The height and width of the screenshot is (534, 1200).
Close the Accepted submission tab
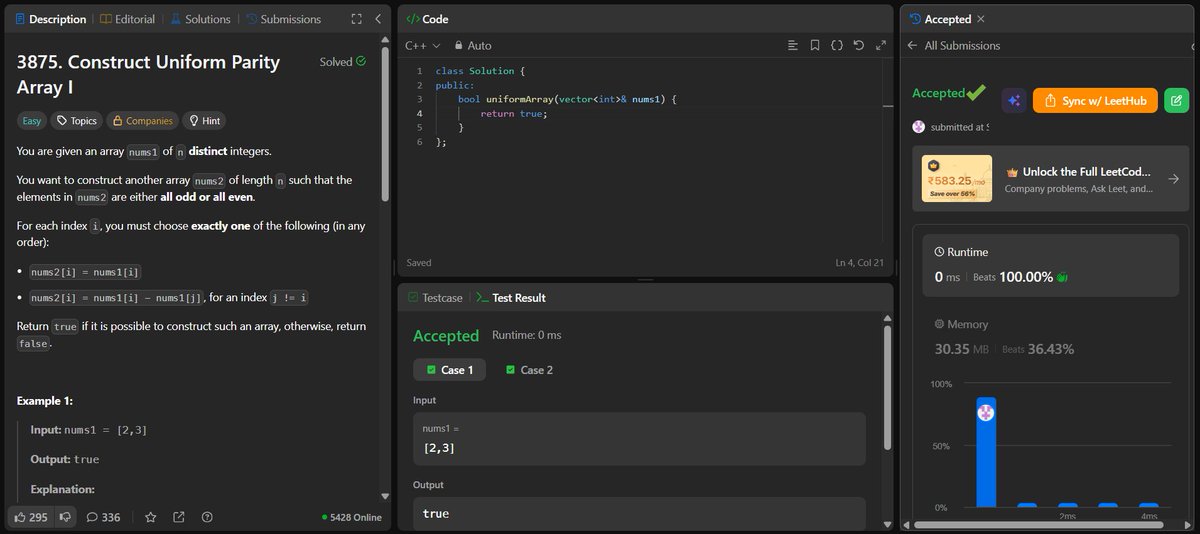click(x=980, y=19)
